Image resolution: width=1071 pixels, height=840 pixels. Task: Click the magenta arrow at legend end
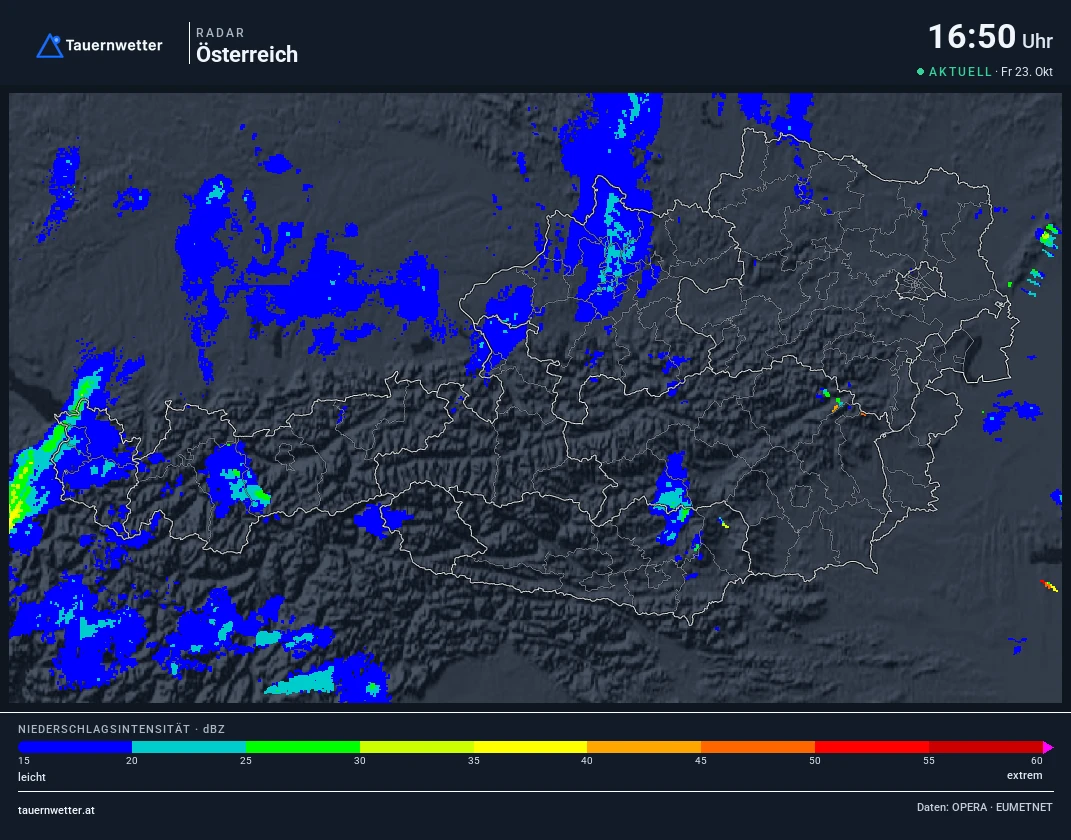coord(1048,747)
